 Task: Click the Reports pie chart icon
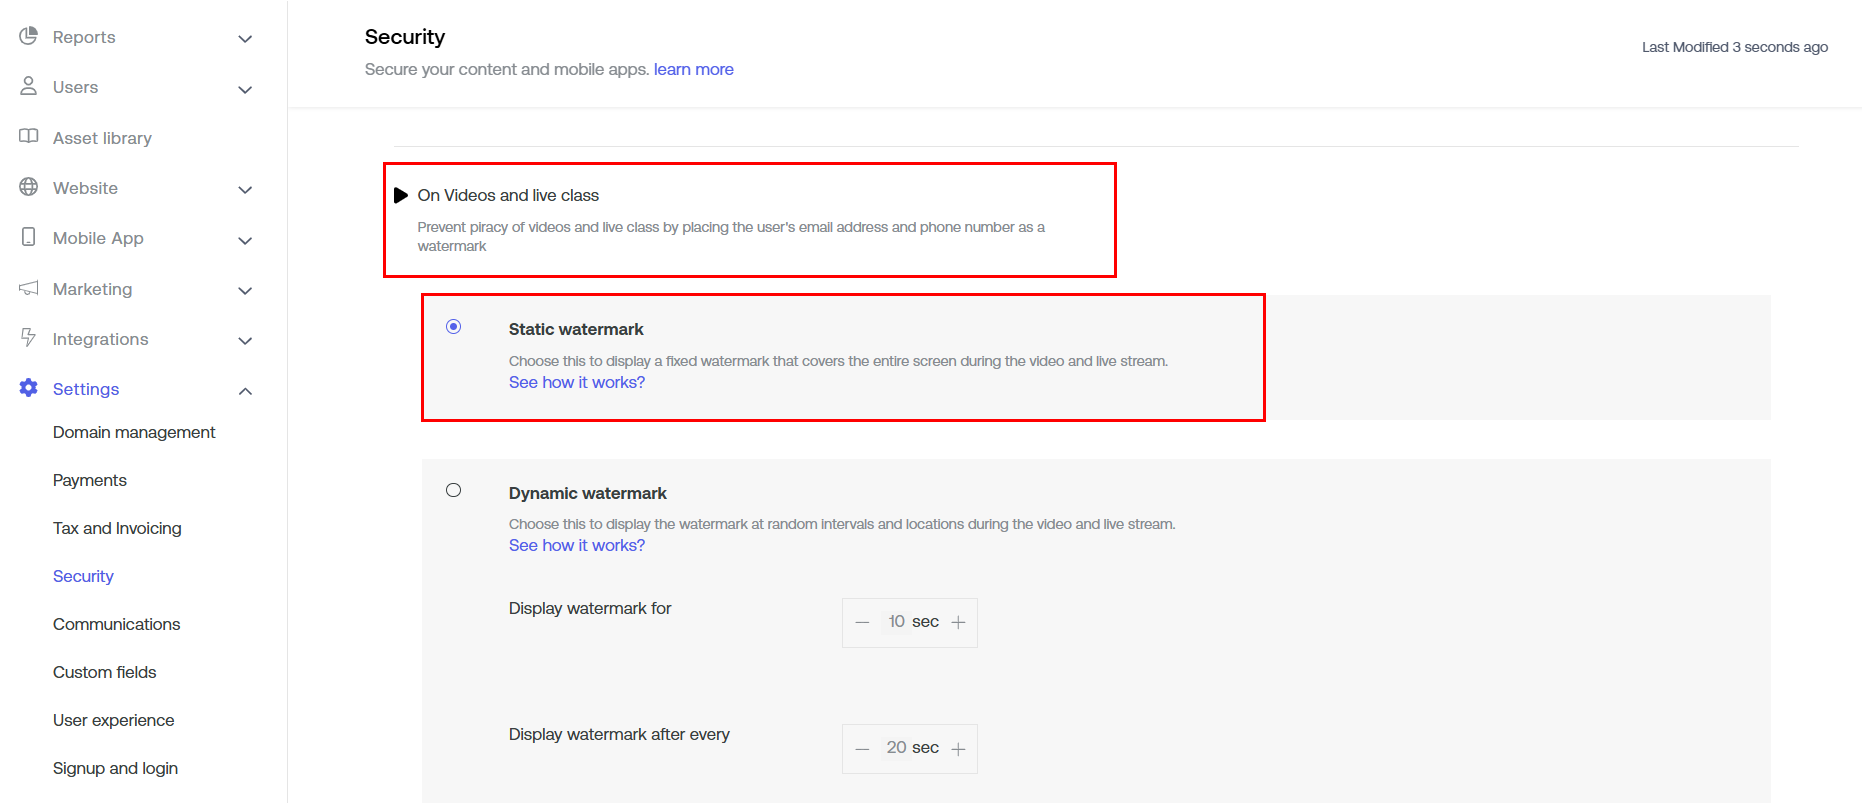click(x=28, y=36)
